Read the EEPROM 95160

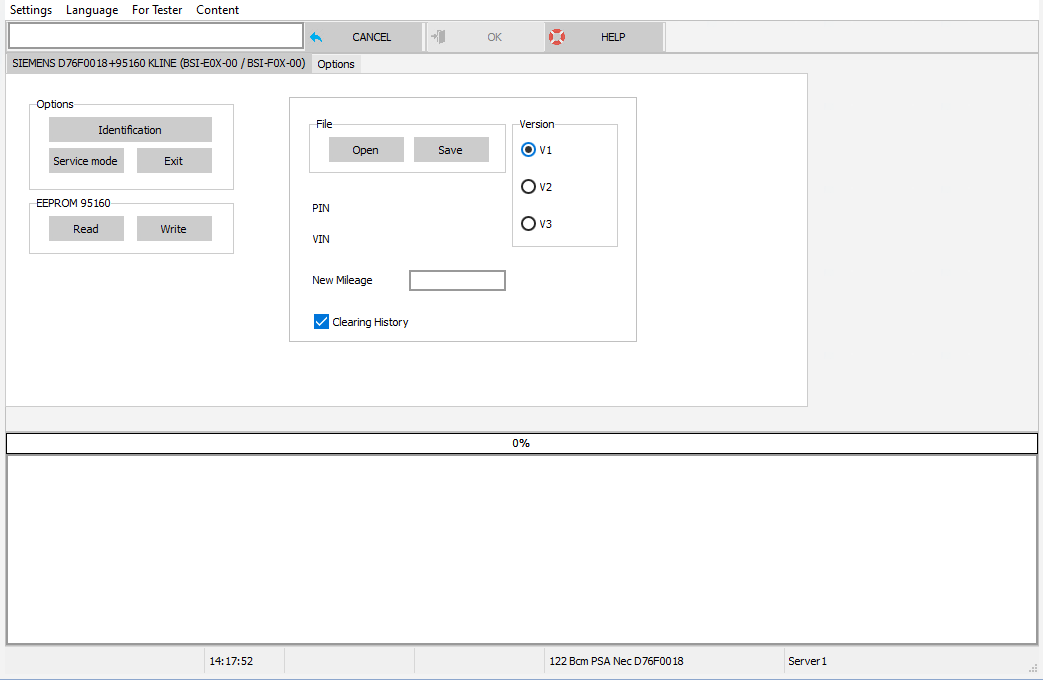86,229
